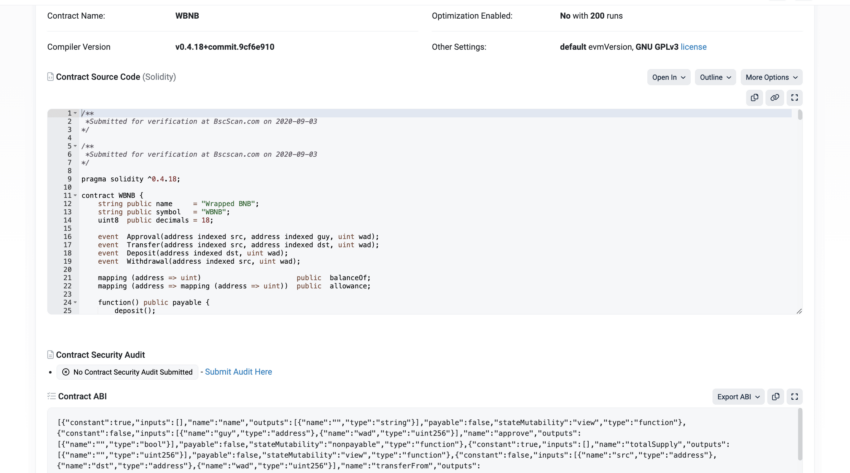Click the Other Settings label
This screenshot has height=473, width=850.
pos(459,47)
